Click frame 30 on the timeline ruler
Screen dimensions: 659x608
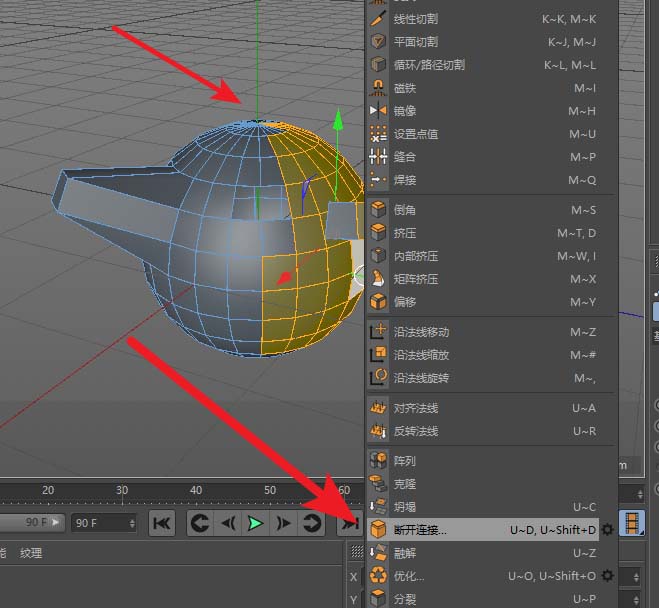pyautogui.click(x=122, y=492)
